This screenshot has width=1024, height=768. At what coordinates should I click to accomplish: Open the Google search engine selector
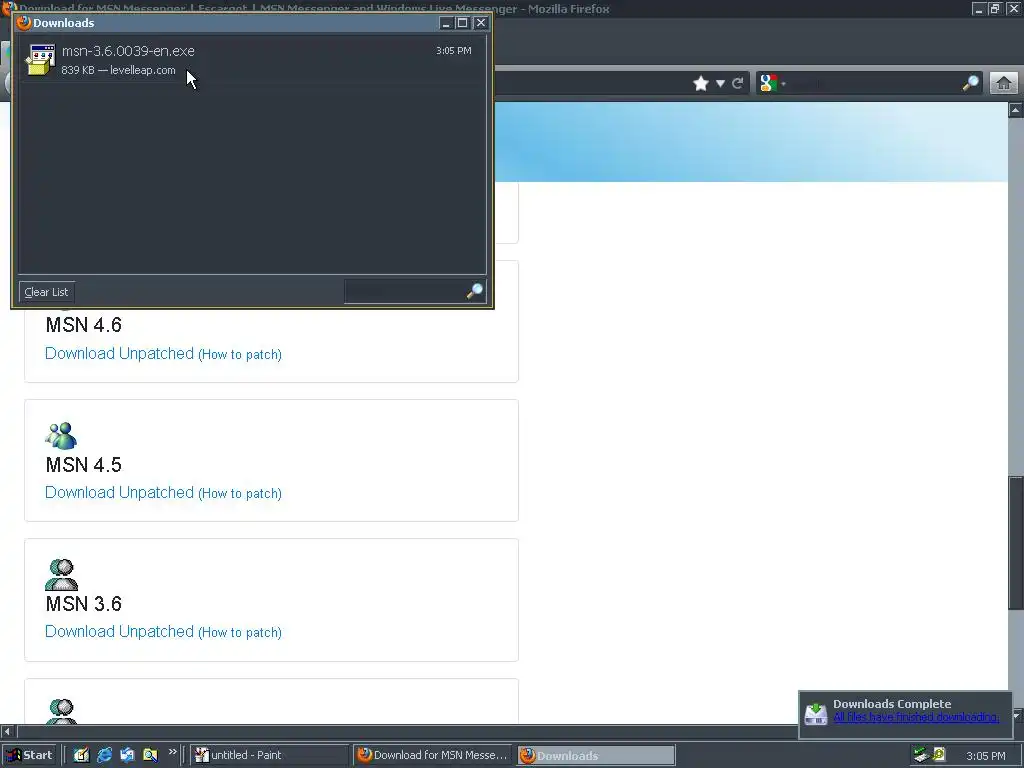point(772,84)
